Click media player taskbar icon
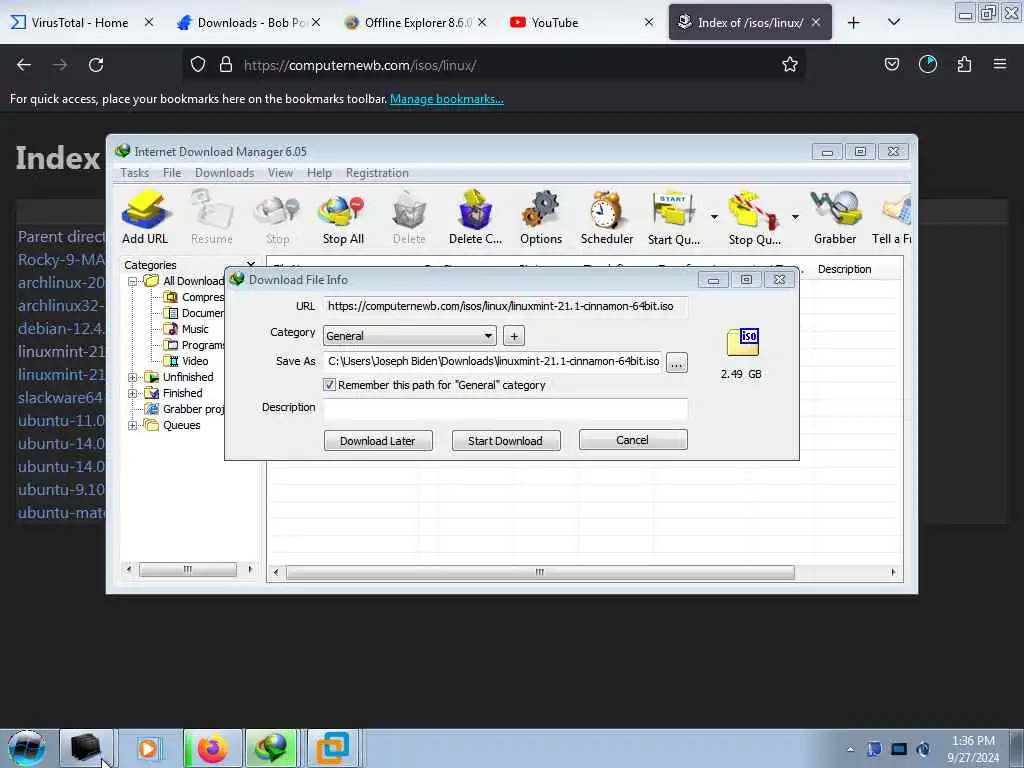 (148, 748)
